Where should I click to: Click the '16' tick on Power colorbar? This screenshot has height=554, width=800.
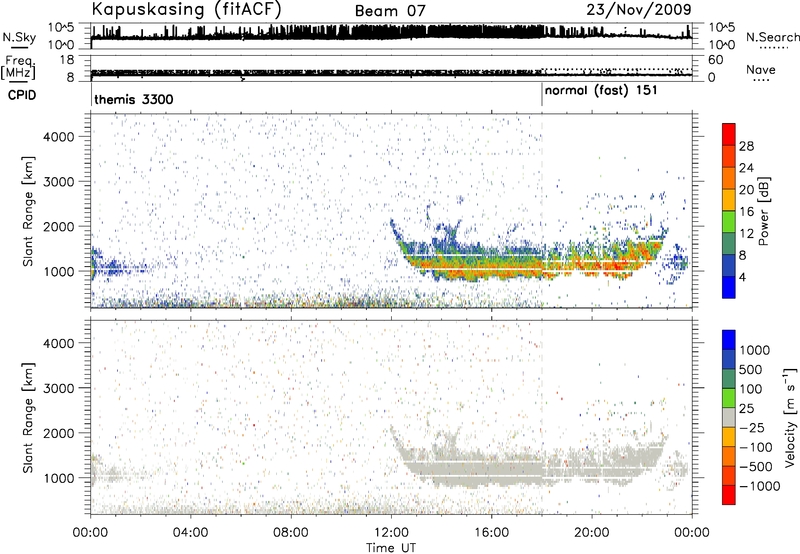click(x=746, y=212)
